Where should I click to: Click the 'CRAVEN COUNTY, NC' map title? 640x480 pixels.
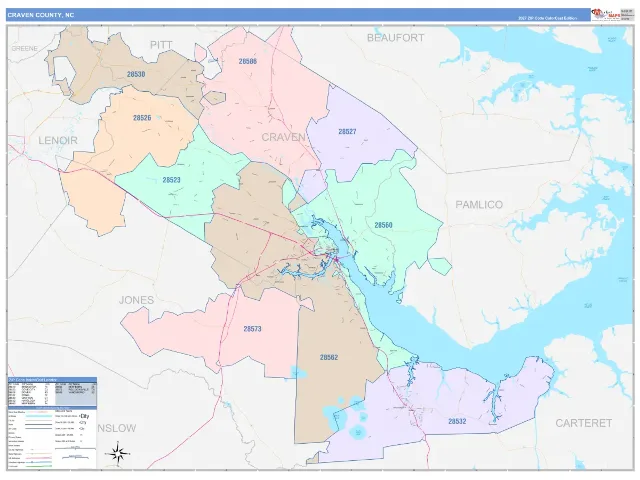coord(41,15)
